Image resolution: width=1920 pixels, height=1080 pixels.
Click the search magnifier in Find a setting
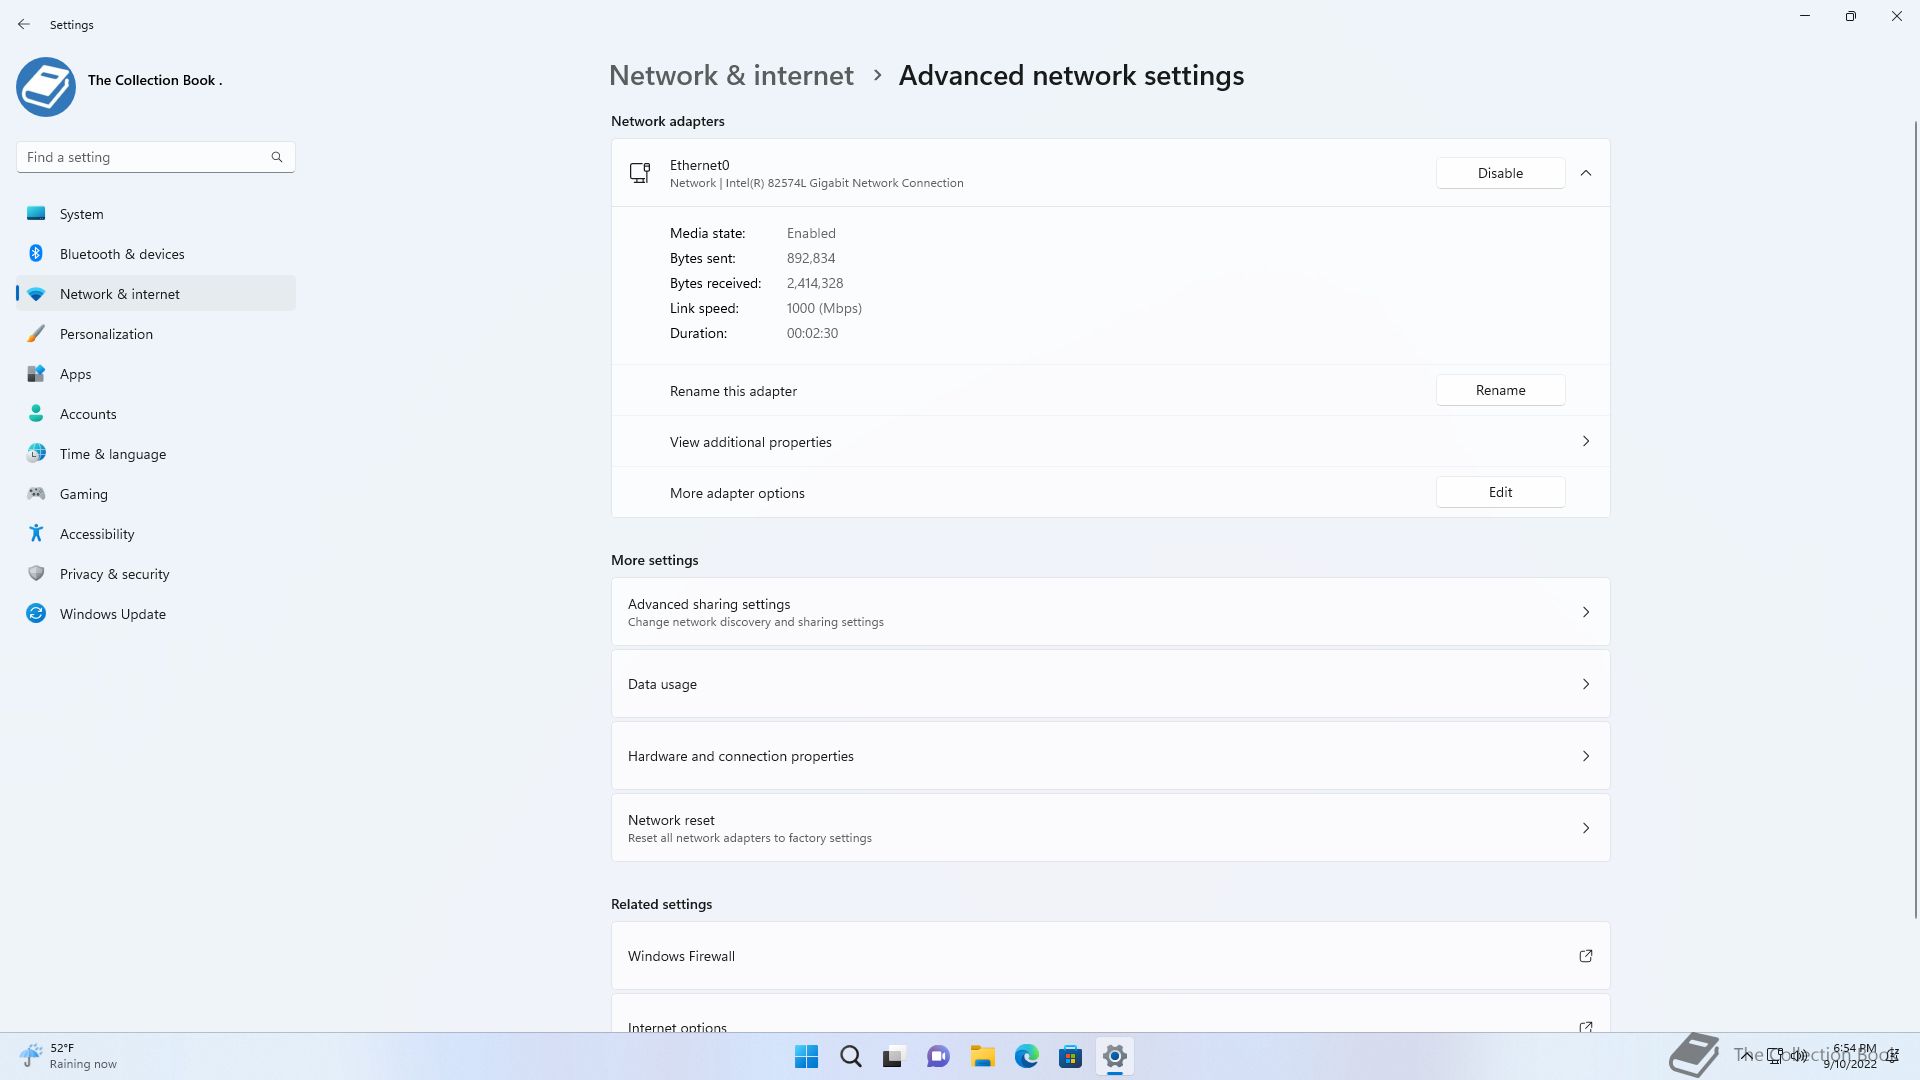(277, 157)
